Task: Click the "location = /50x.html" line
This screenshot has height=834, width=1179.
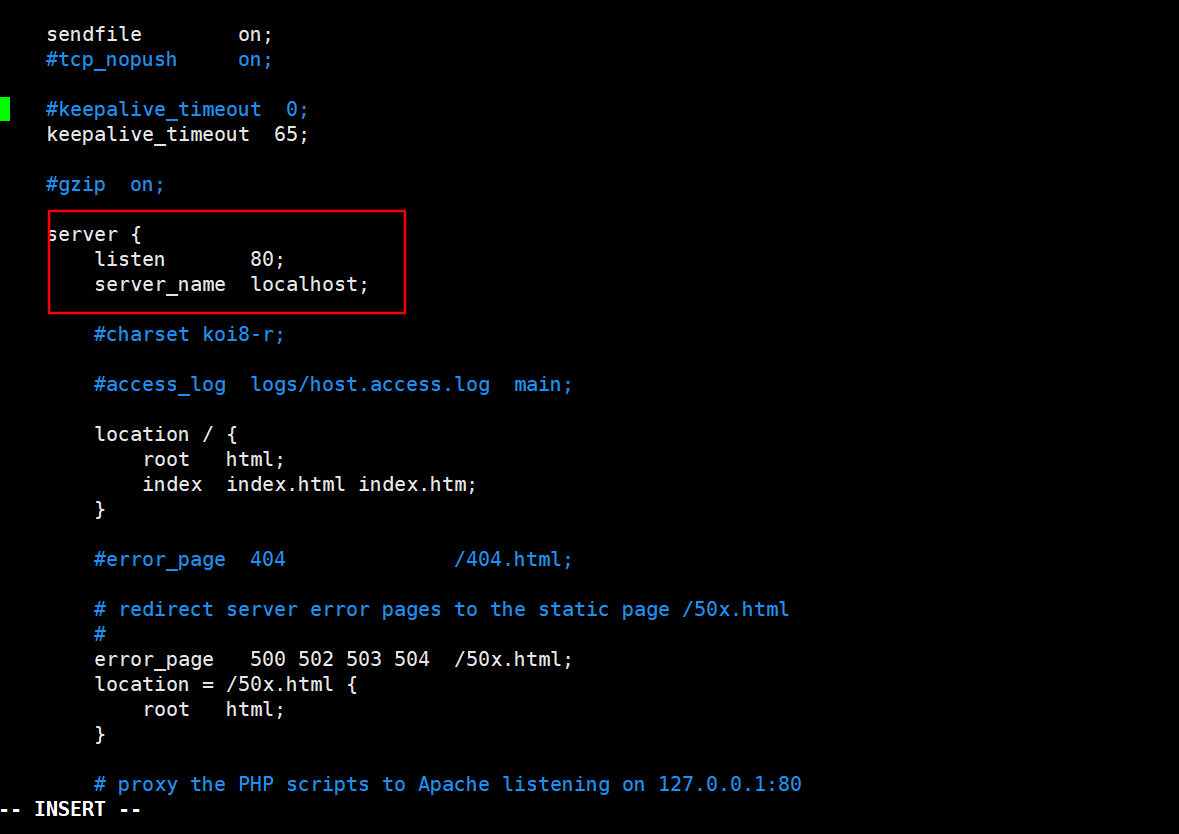Action: (x=225, y=684)
